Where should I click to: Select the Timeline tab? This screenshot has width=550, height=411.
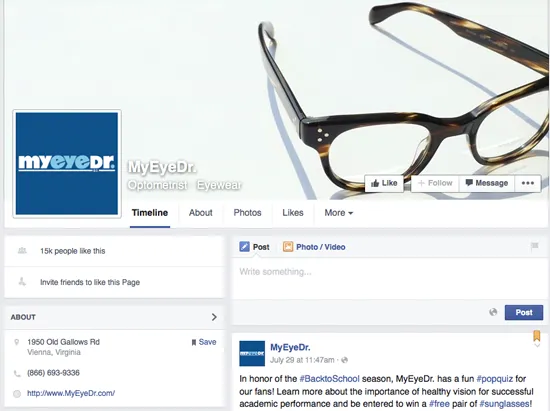point(150,213)
